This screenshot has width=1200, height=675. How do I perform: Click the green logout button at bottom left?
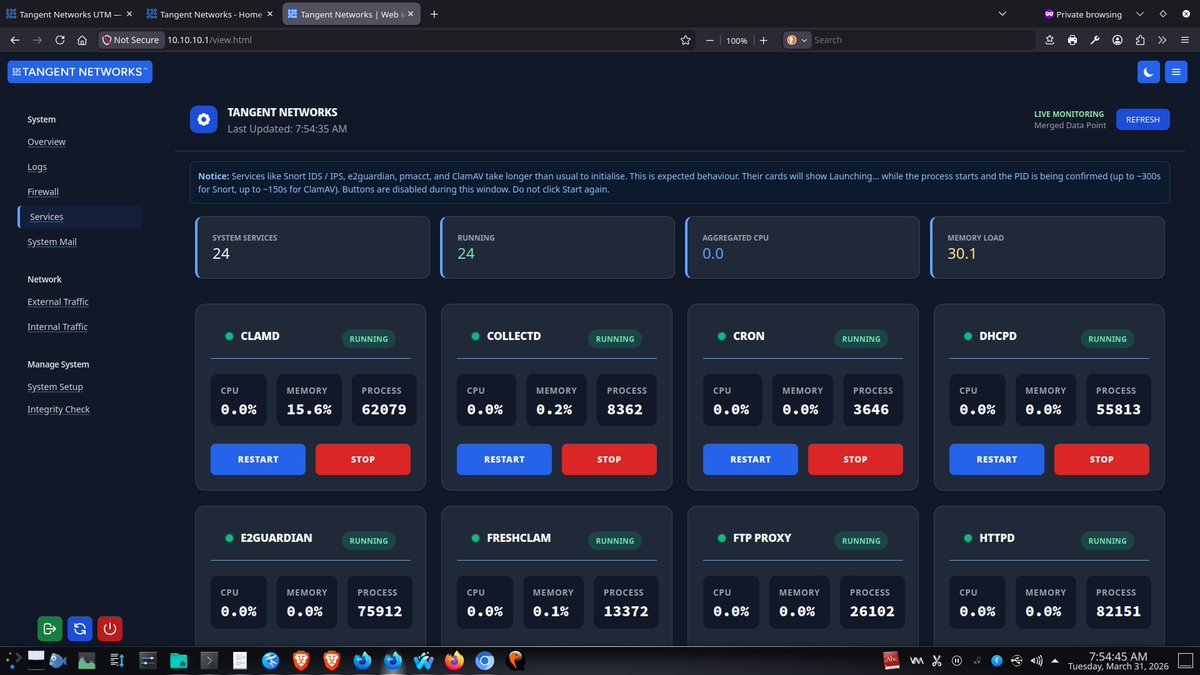tap(49, 629)
